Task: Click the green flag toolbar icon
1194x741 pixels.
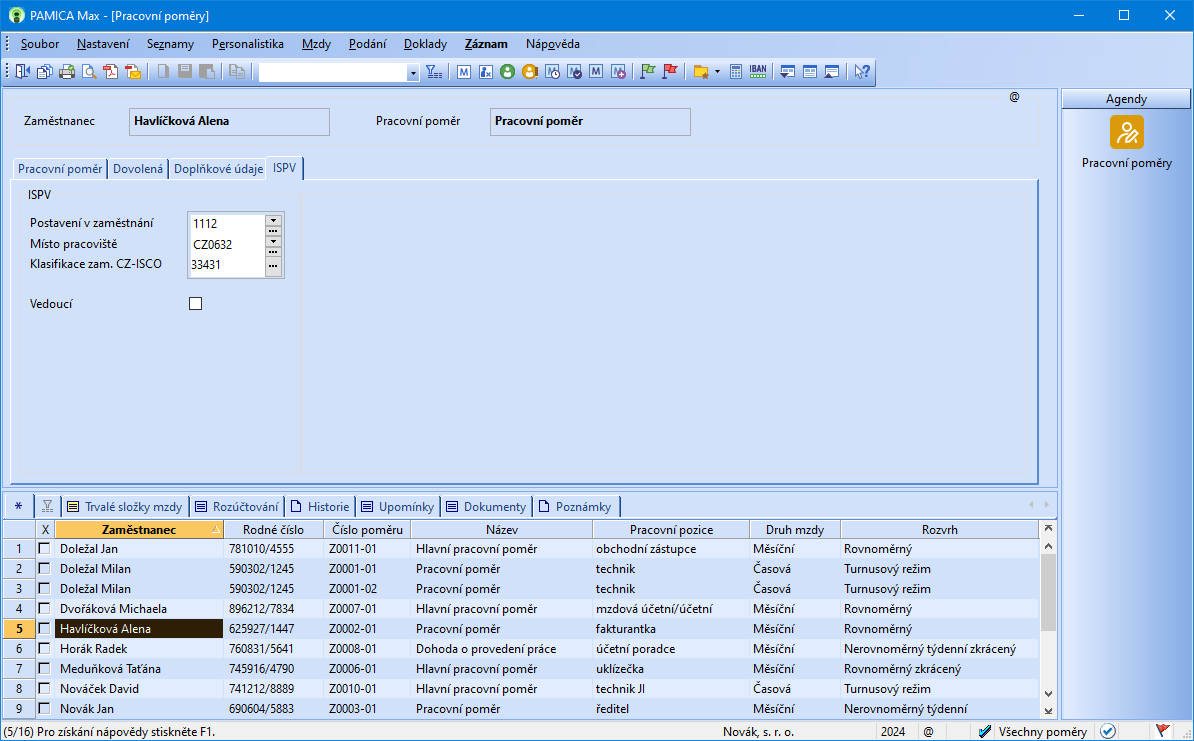Action: pos(647,72)
